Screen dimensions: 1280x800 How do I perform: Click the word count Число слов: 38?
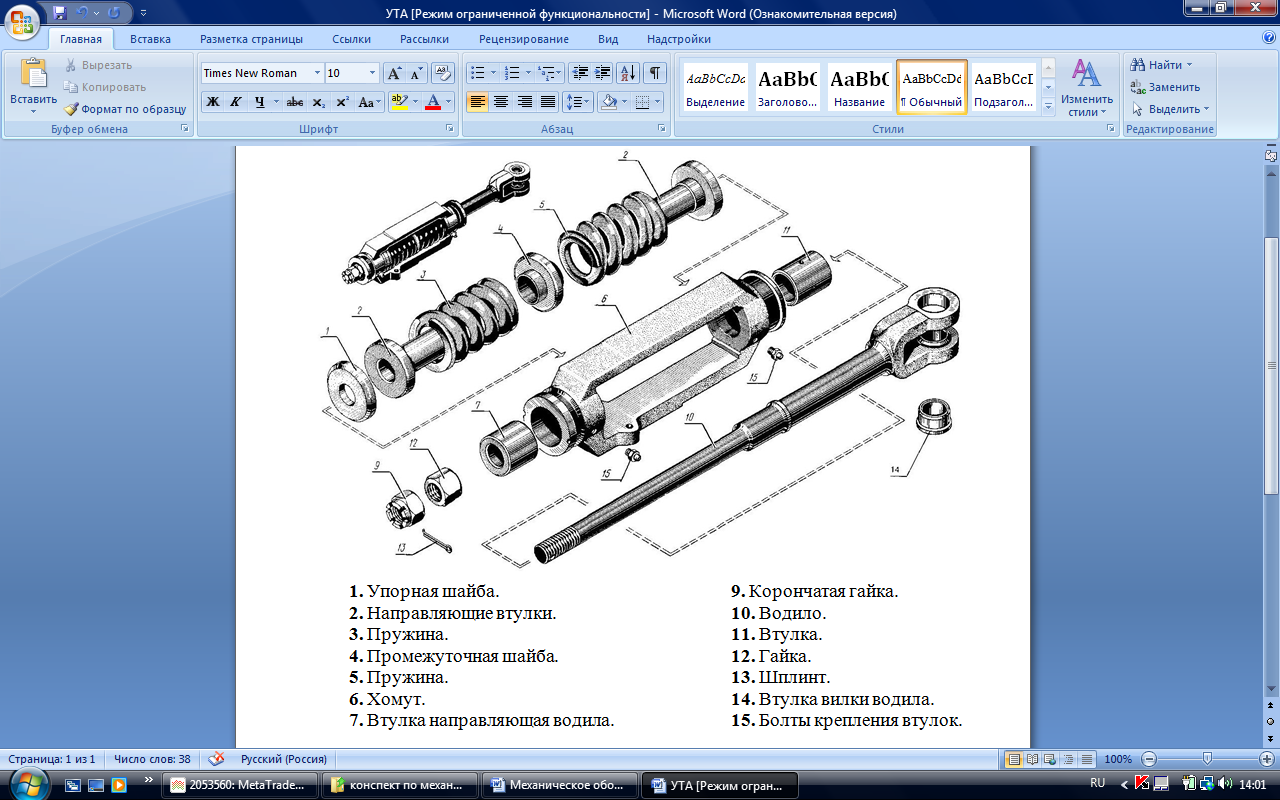pos(152,759)
